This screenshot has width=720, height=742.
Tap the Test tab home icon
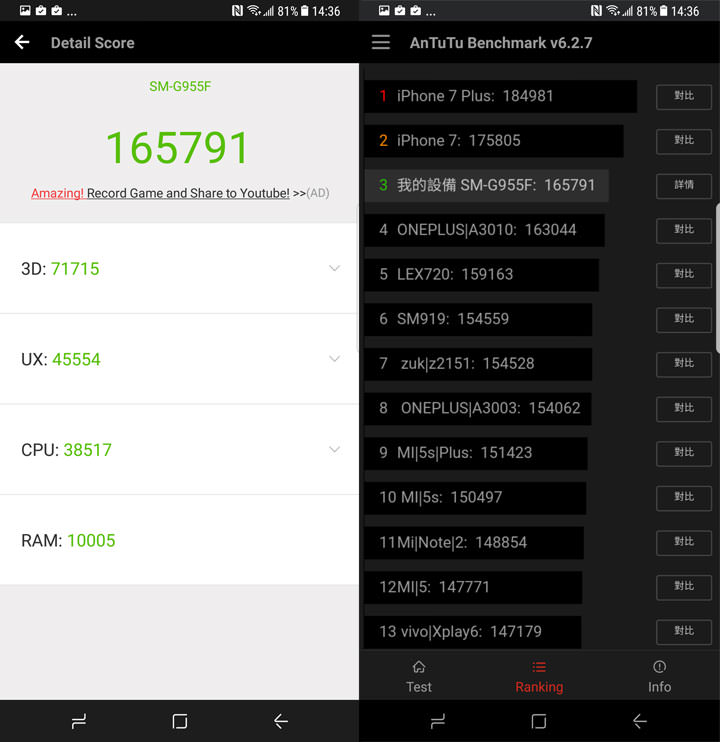[x=419, y=667]
